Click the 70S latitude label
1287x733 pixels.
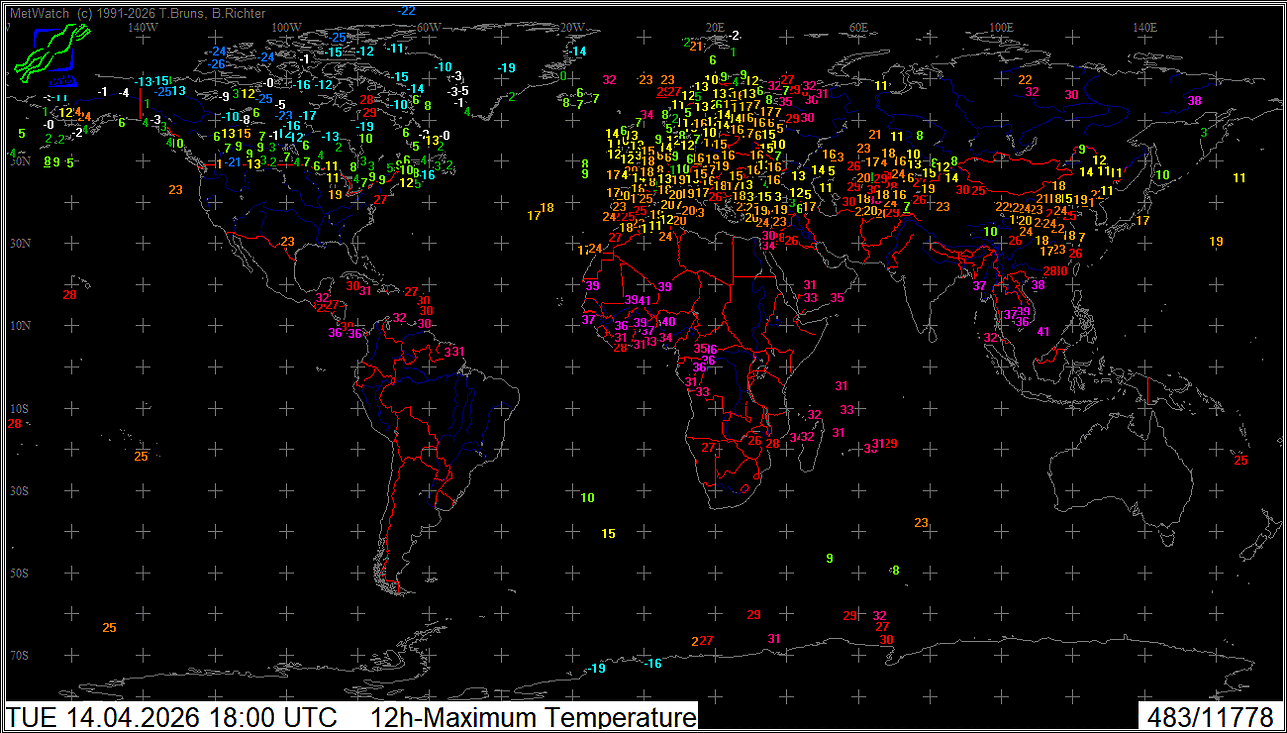[20, 655]
